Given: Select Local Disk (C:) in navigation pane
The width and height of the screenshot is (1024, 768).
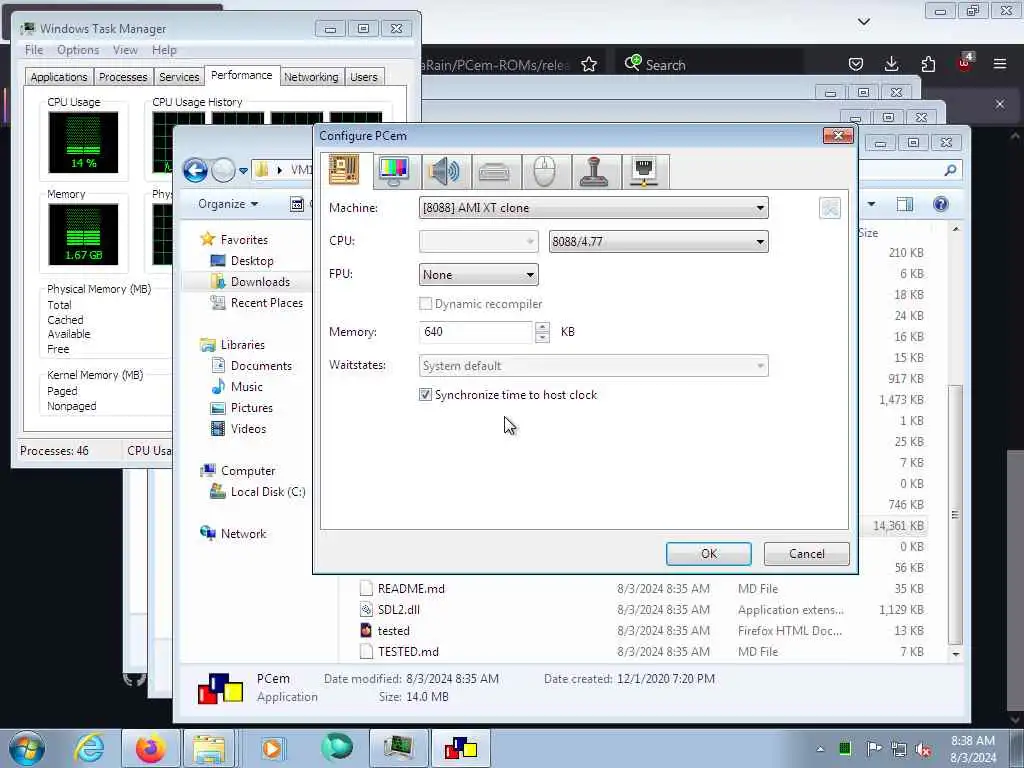Looking at the screenshot, I should tap(268, 492).
